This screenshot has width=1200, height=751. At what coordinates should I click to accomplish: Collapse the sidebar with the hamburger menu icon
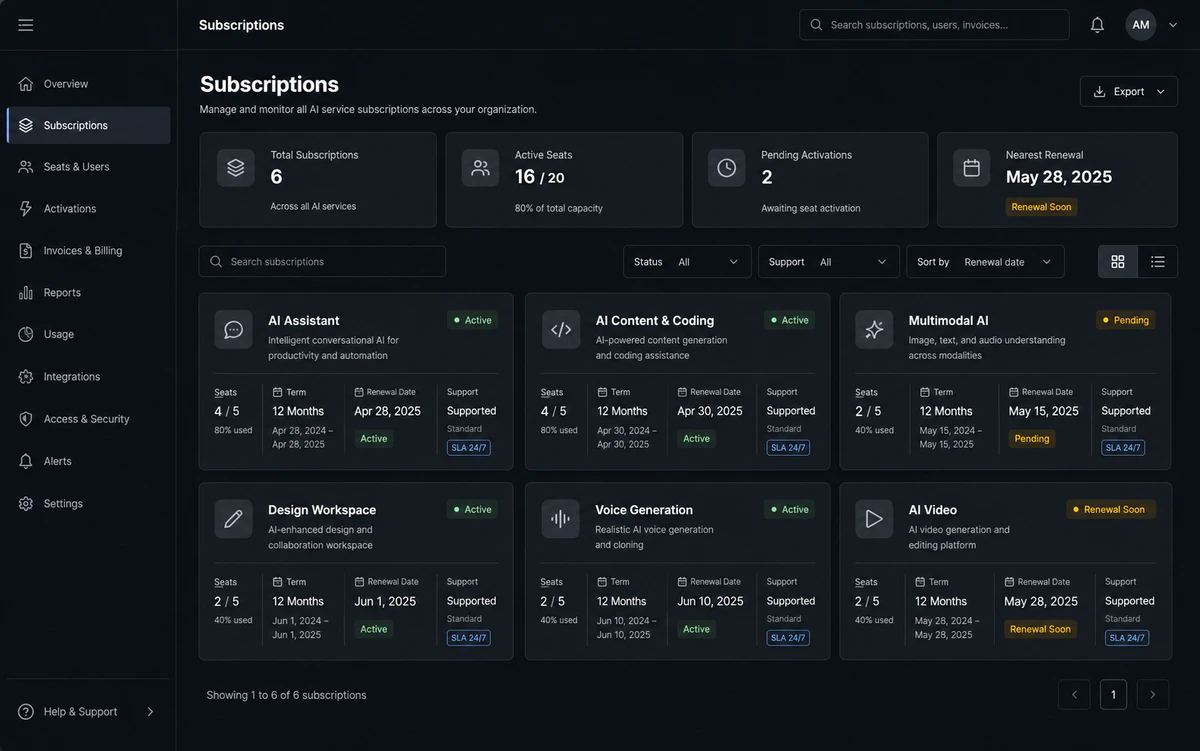coord(26,25)
